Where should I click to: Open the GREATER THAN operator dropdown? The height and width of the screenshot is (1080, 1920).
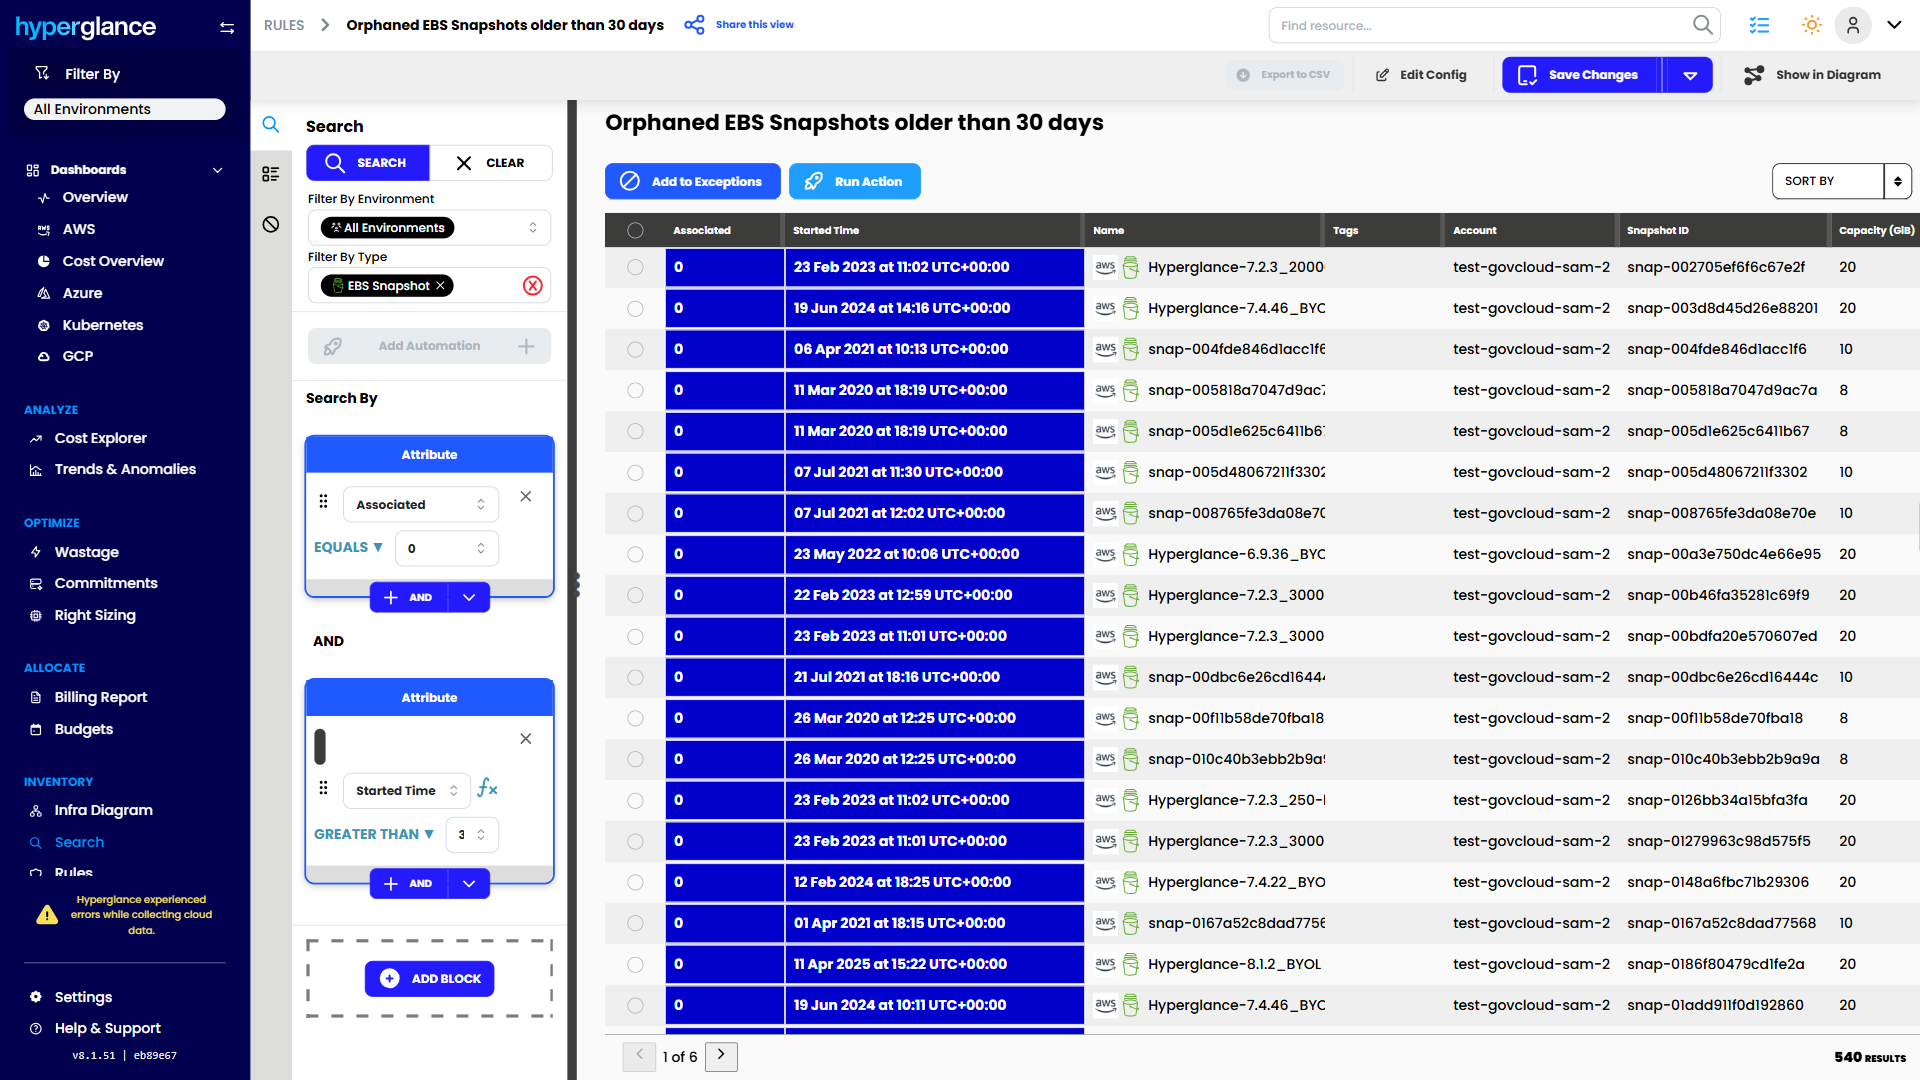[x=374, y=834]
